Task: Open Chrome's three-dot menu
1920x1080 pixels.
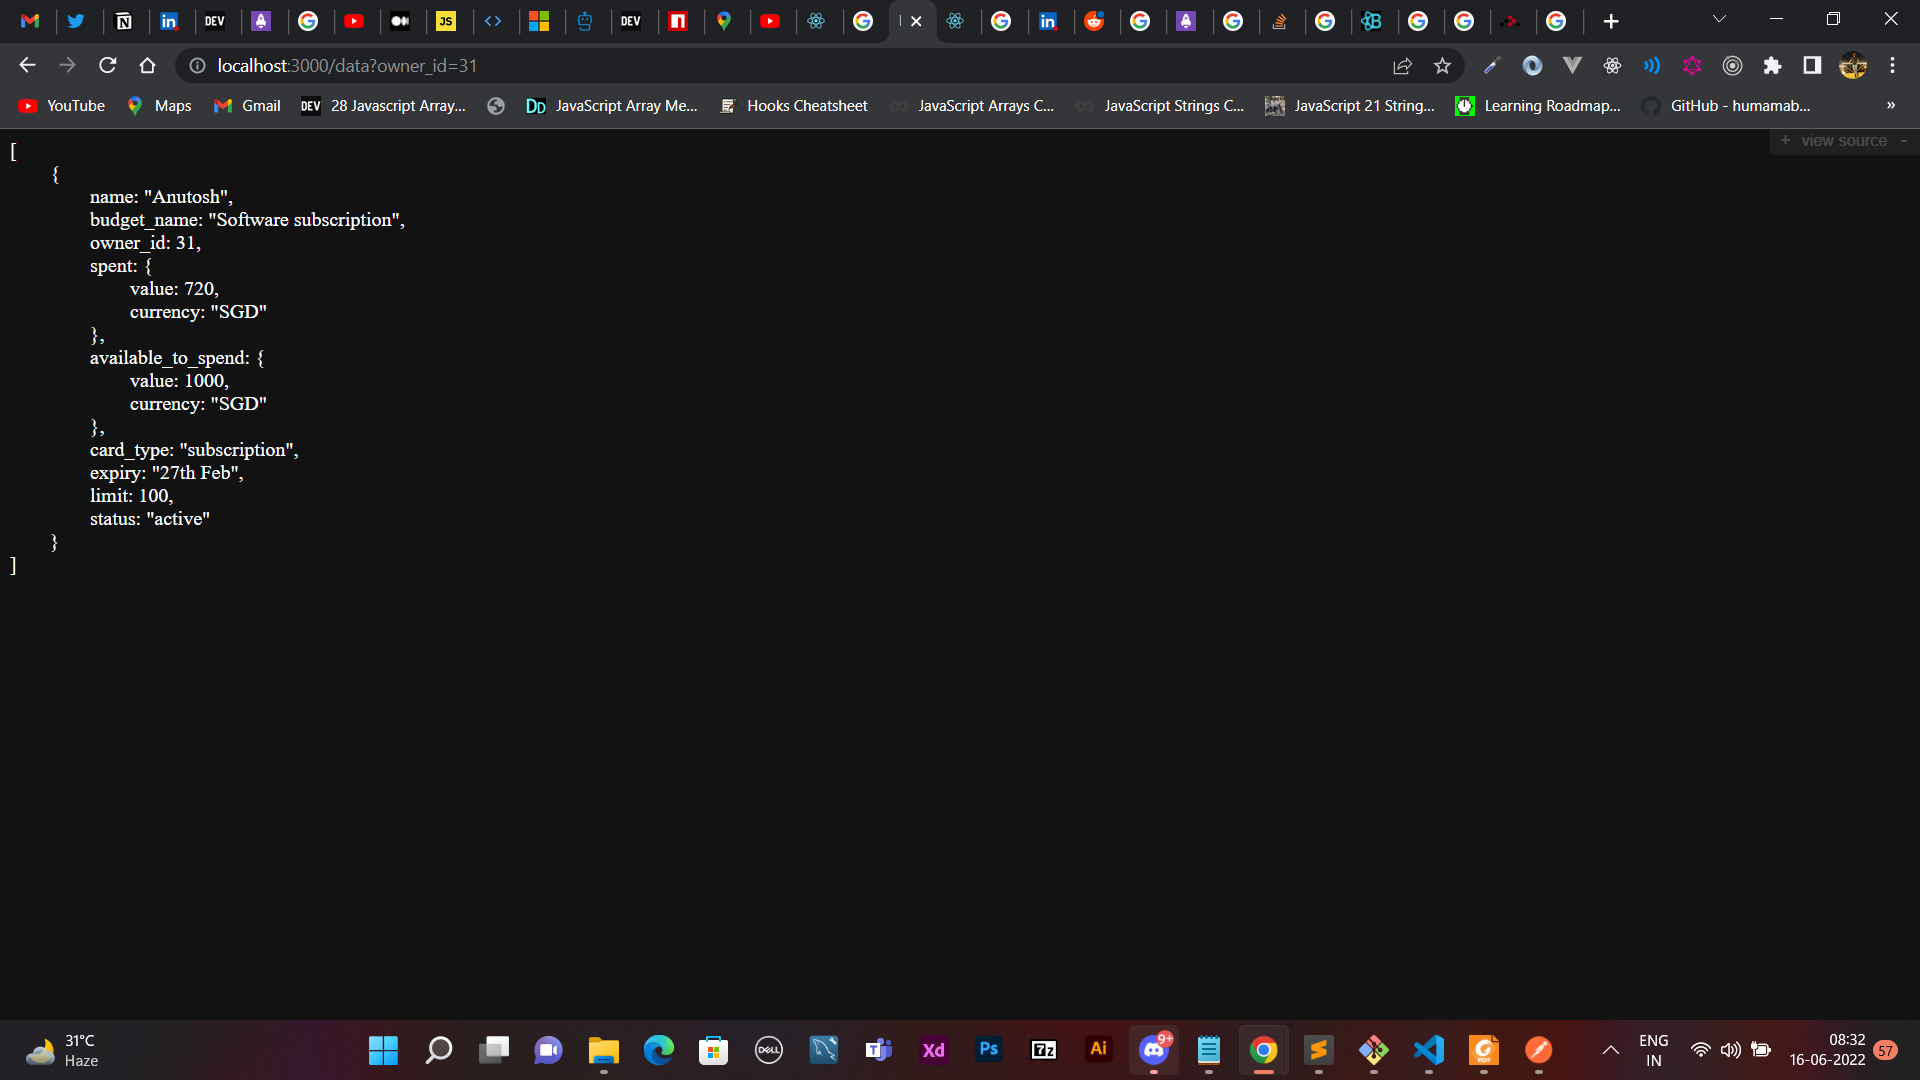Action: [1893, 65]
